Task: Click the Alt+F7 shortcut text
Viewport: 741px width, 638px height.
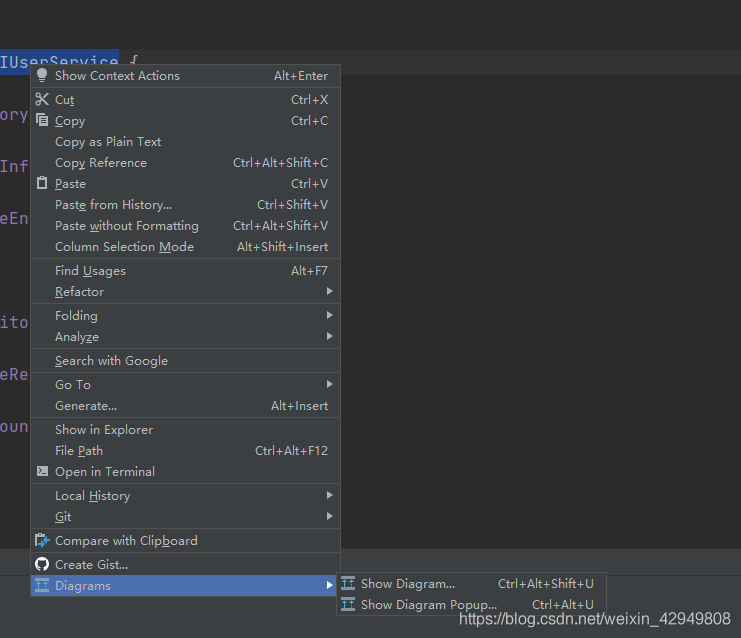Action: pyautogui.click(x=309, y=270)
